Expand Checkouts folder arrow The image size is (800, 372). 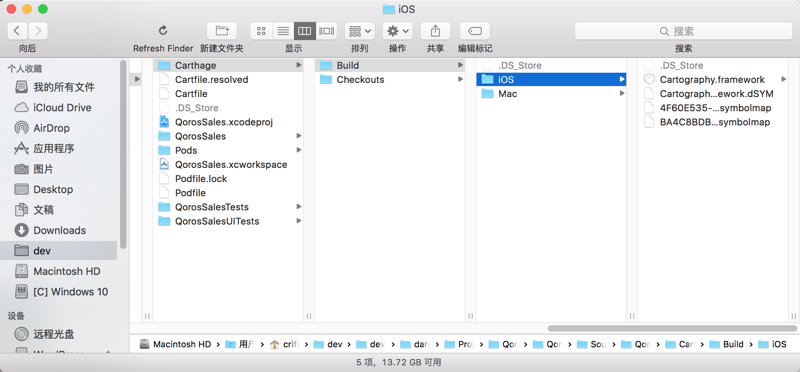point(460,80)
